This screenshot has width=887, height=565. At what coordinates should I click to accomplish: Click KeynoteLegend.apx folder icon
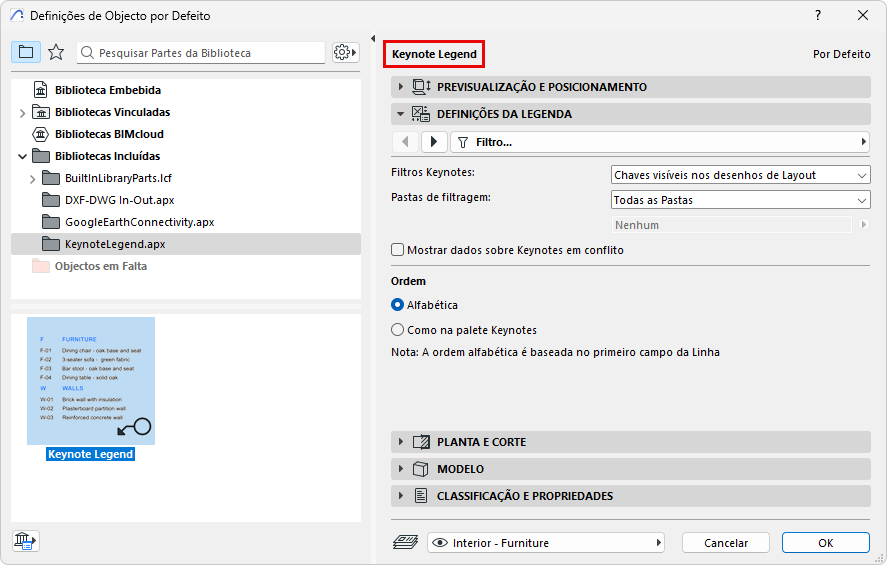[x=51, y=244]
